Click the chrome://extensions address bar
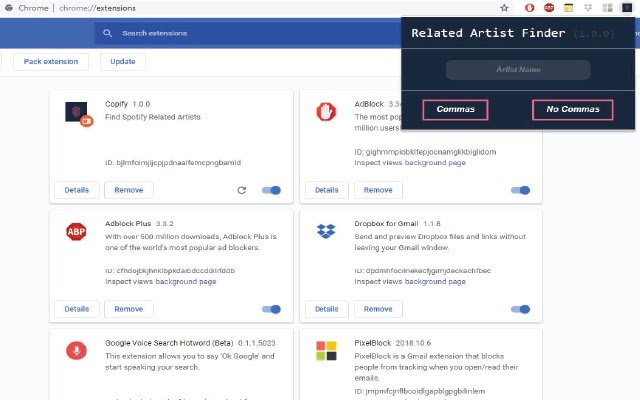Image resolution: width=640 pixels, height=400 pixels. [97, 8]
